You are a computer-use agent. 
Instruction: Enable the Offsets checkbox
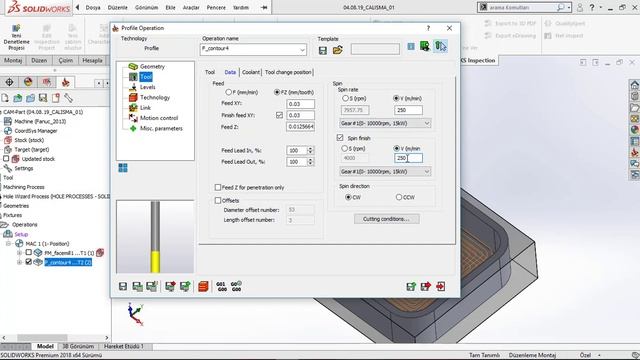pyautogui.click(x=218, y=200)
